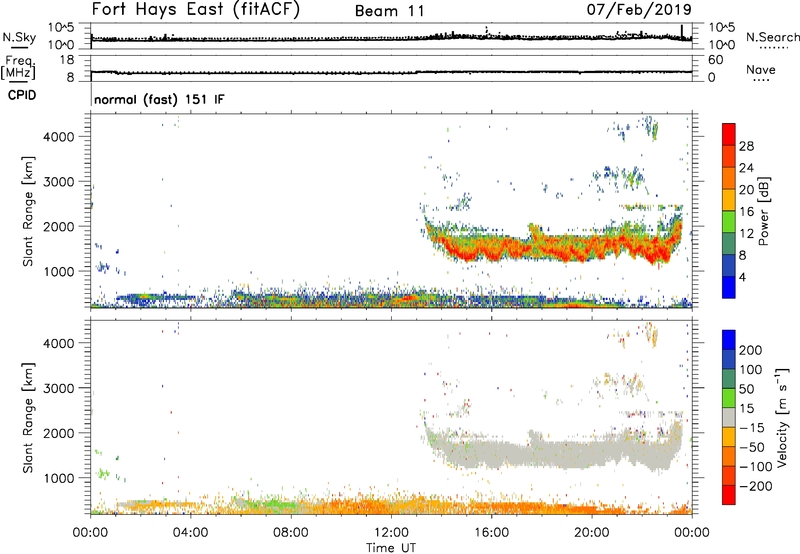The image size is (800, 554).
Task: Click the yellow 16–20 dB Power color segment
Action: coord(729,200)
